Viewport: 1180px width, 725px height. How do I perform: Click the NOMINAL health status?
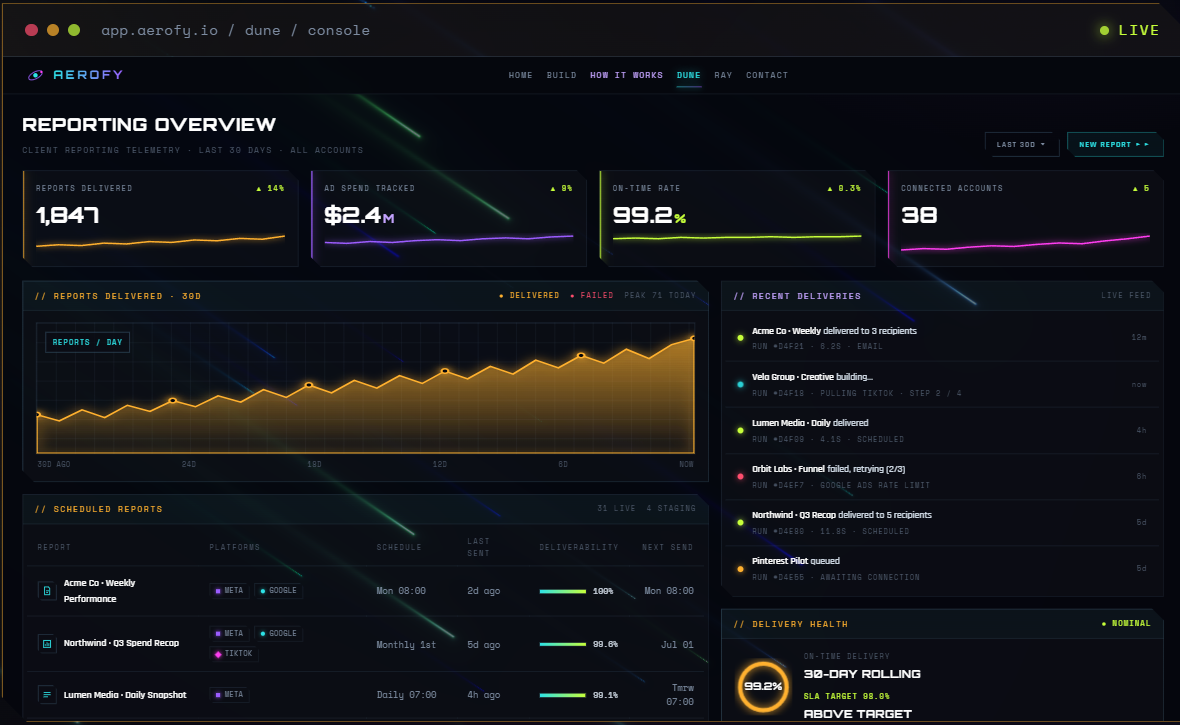(1127, 623)
